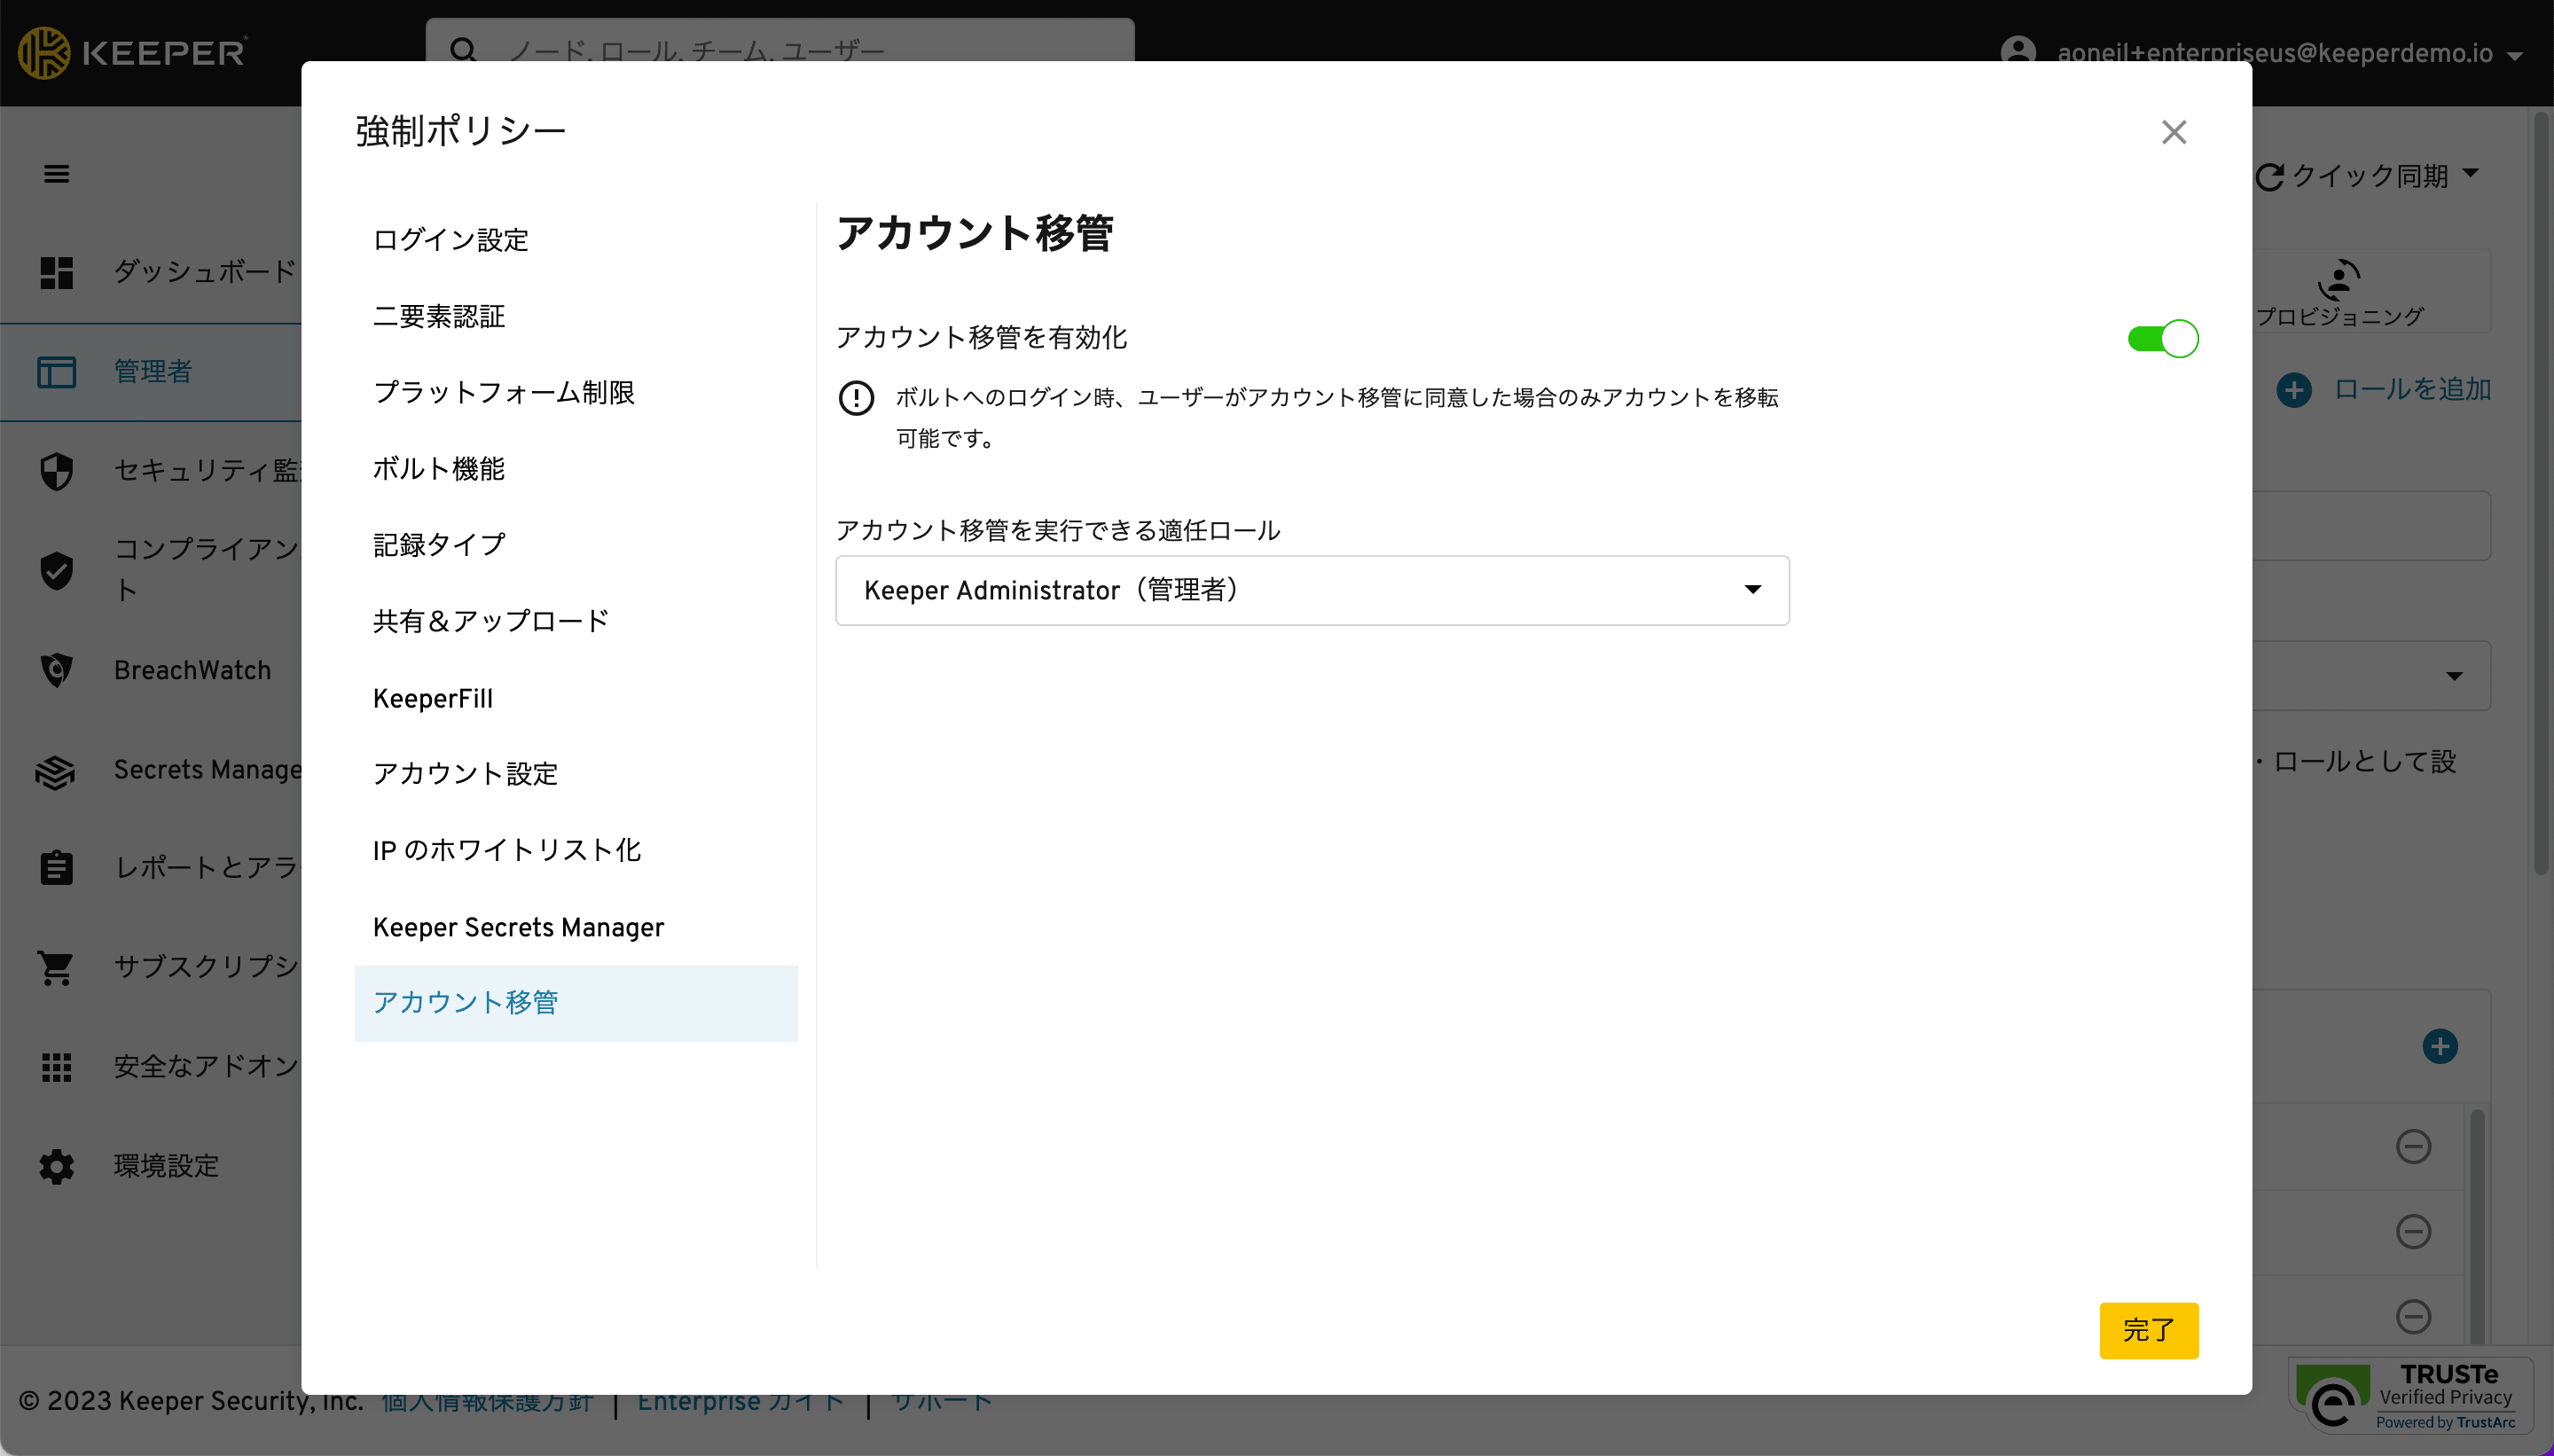
Task: Click the クイック同期 refresh icon
Action: point(2269,177)
